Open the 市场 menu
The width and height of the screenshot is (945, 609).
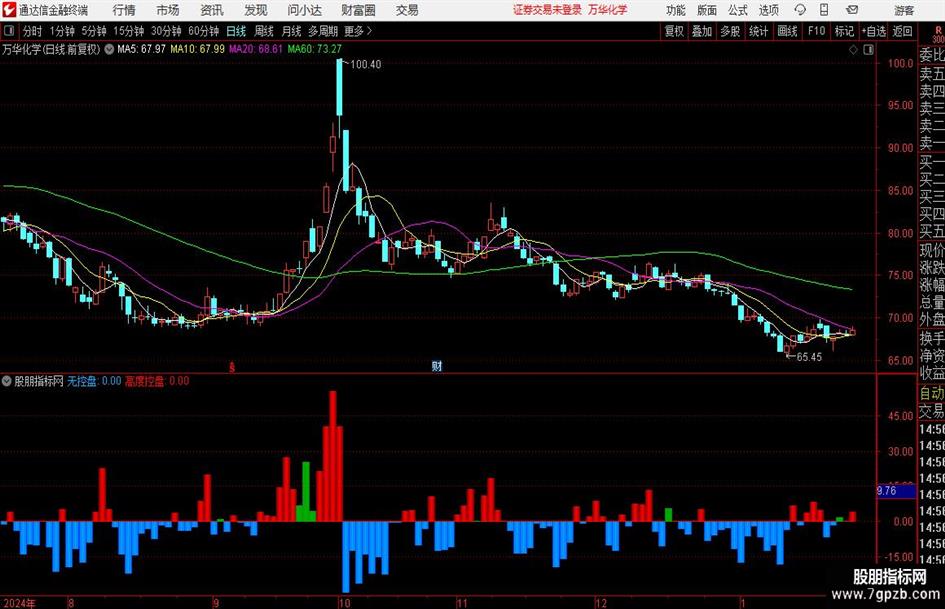coord(168,10)
